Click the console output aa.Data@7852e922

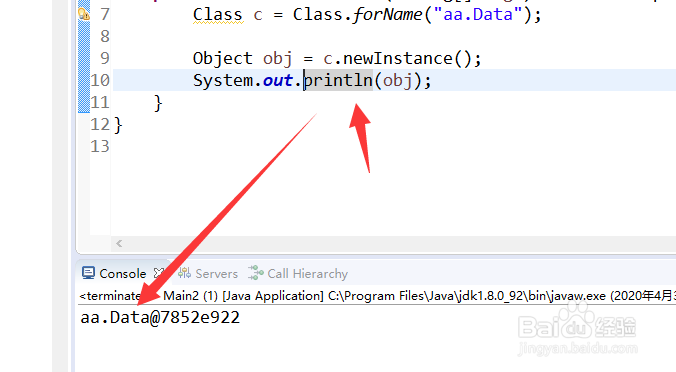coord(160,318)
